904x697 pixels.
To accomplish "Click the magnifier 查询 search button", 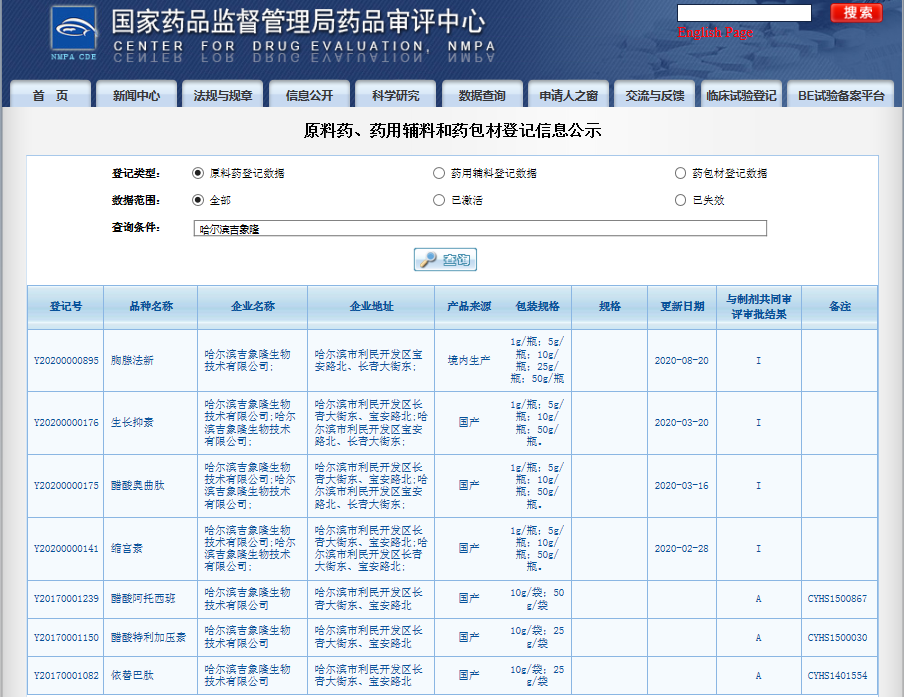I will coord(445,260).
